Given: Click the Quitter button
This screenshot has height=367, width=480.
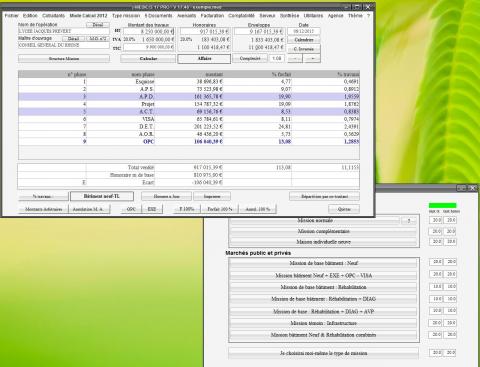Looking at the screenshot, I should pos(344,209).
